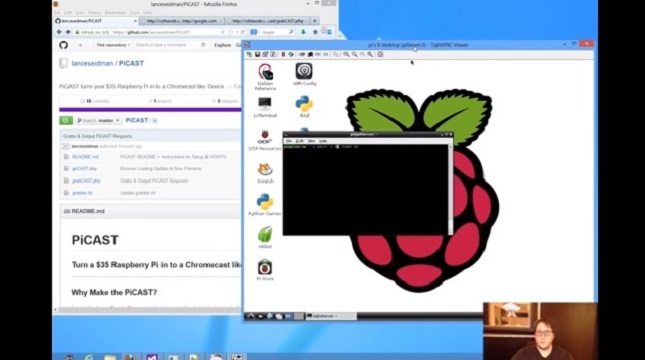
Task: Open Edit menu in Pi terminal window
Action: tap(300, 141)
